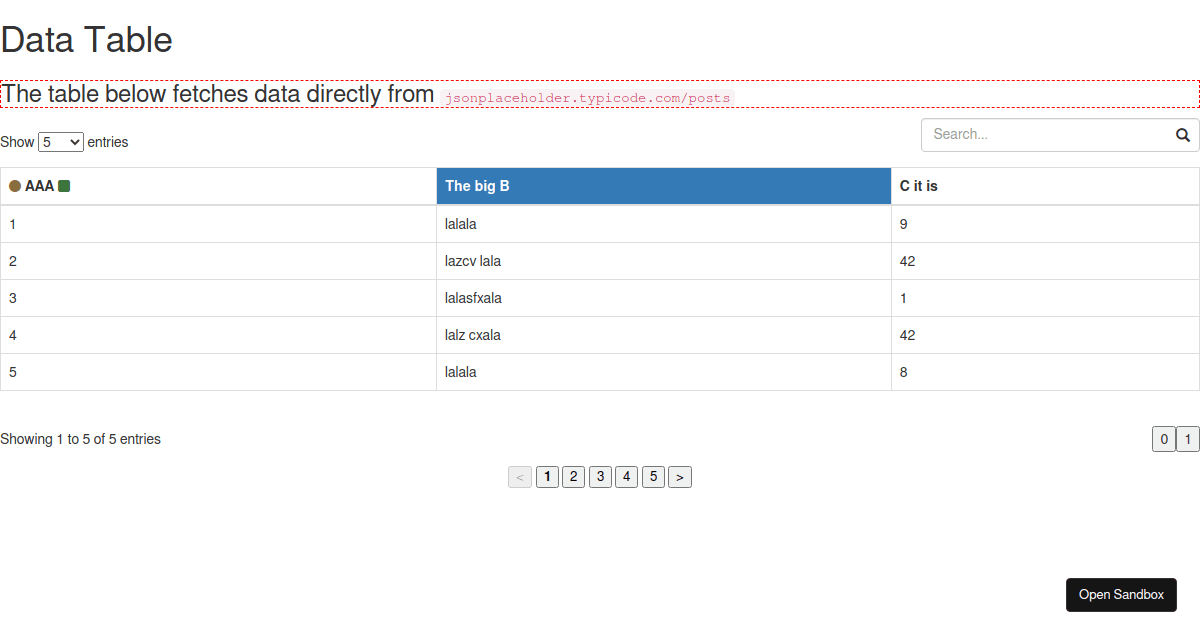Screen dimensions: 1200x630
Task: Open the jsonplaceholder.typicode.com/posts link
Action: [x=588, y=97]
